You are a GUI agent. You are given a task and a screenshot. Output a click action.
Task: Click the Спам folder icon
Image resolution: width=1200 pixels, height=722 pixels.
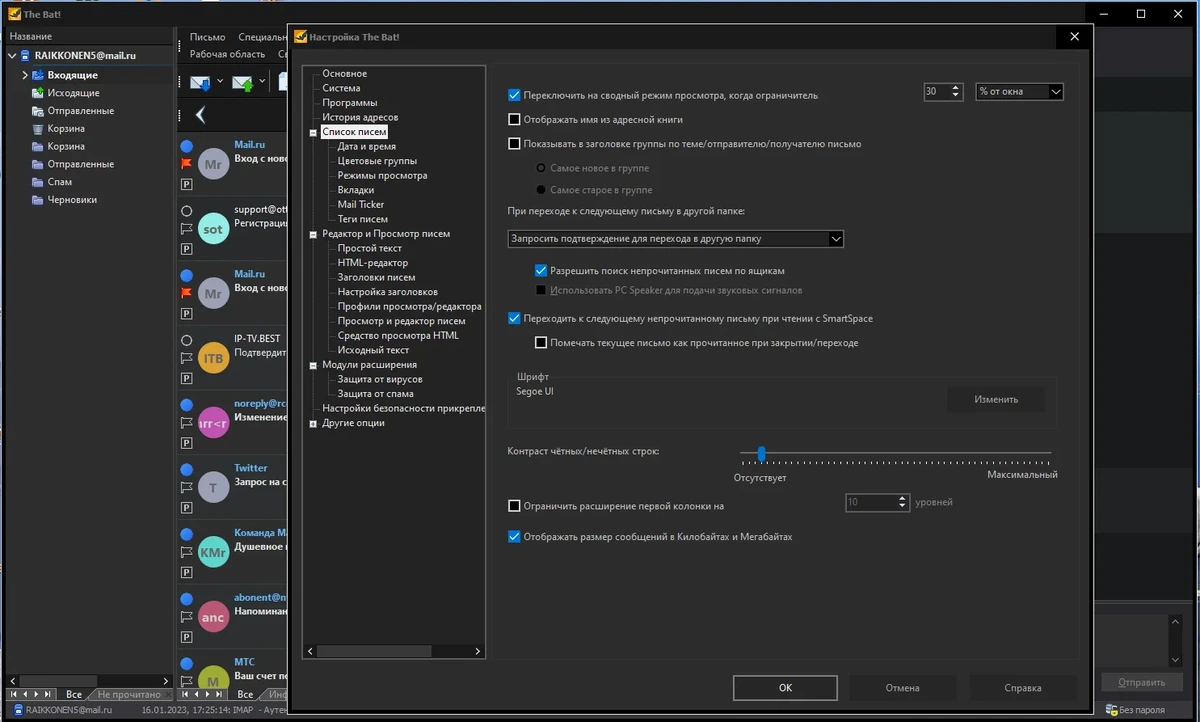[x=38, y=182]
